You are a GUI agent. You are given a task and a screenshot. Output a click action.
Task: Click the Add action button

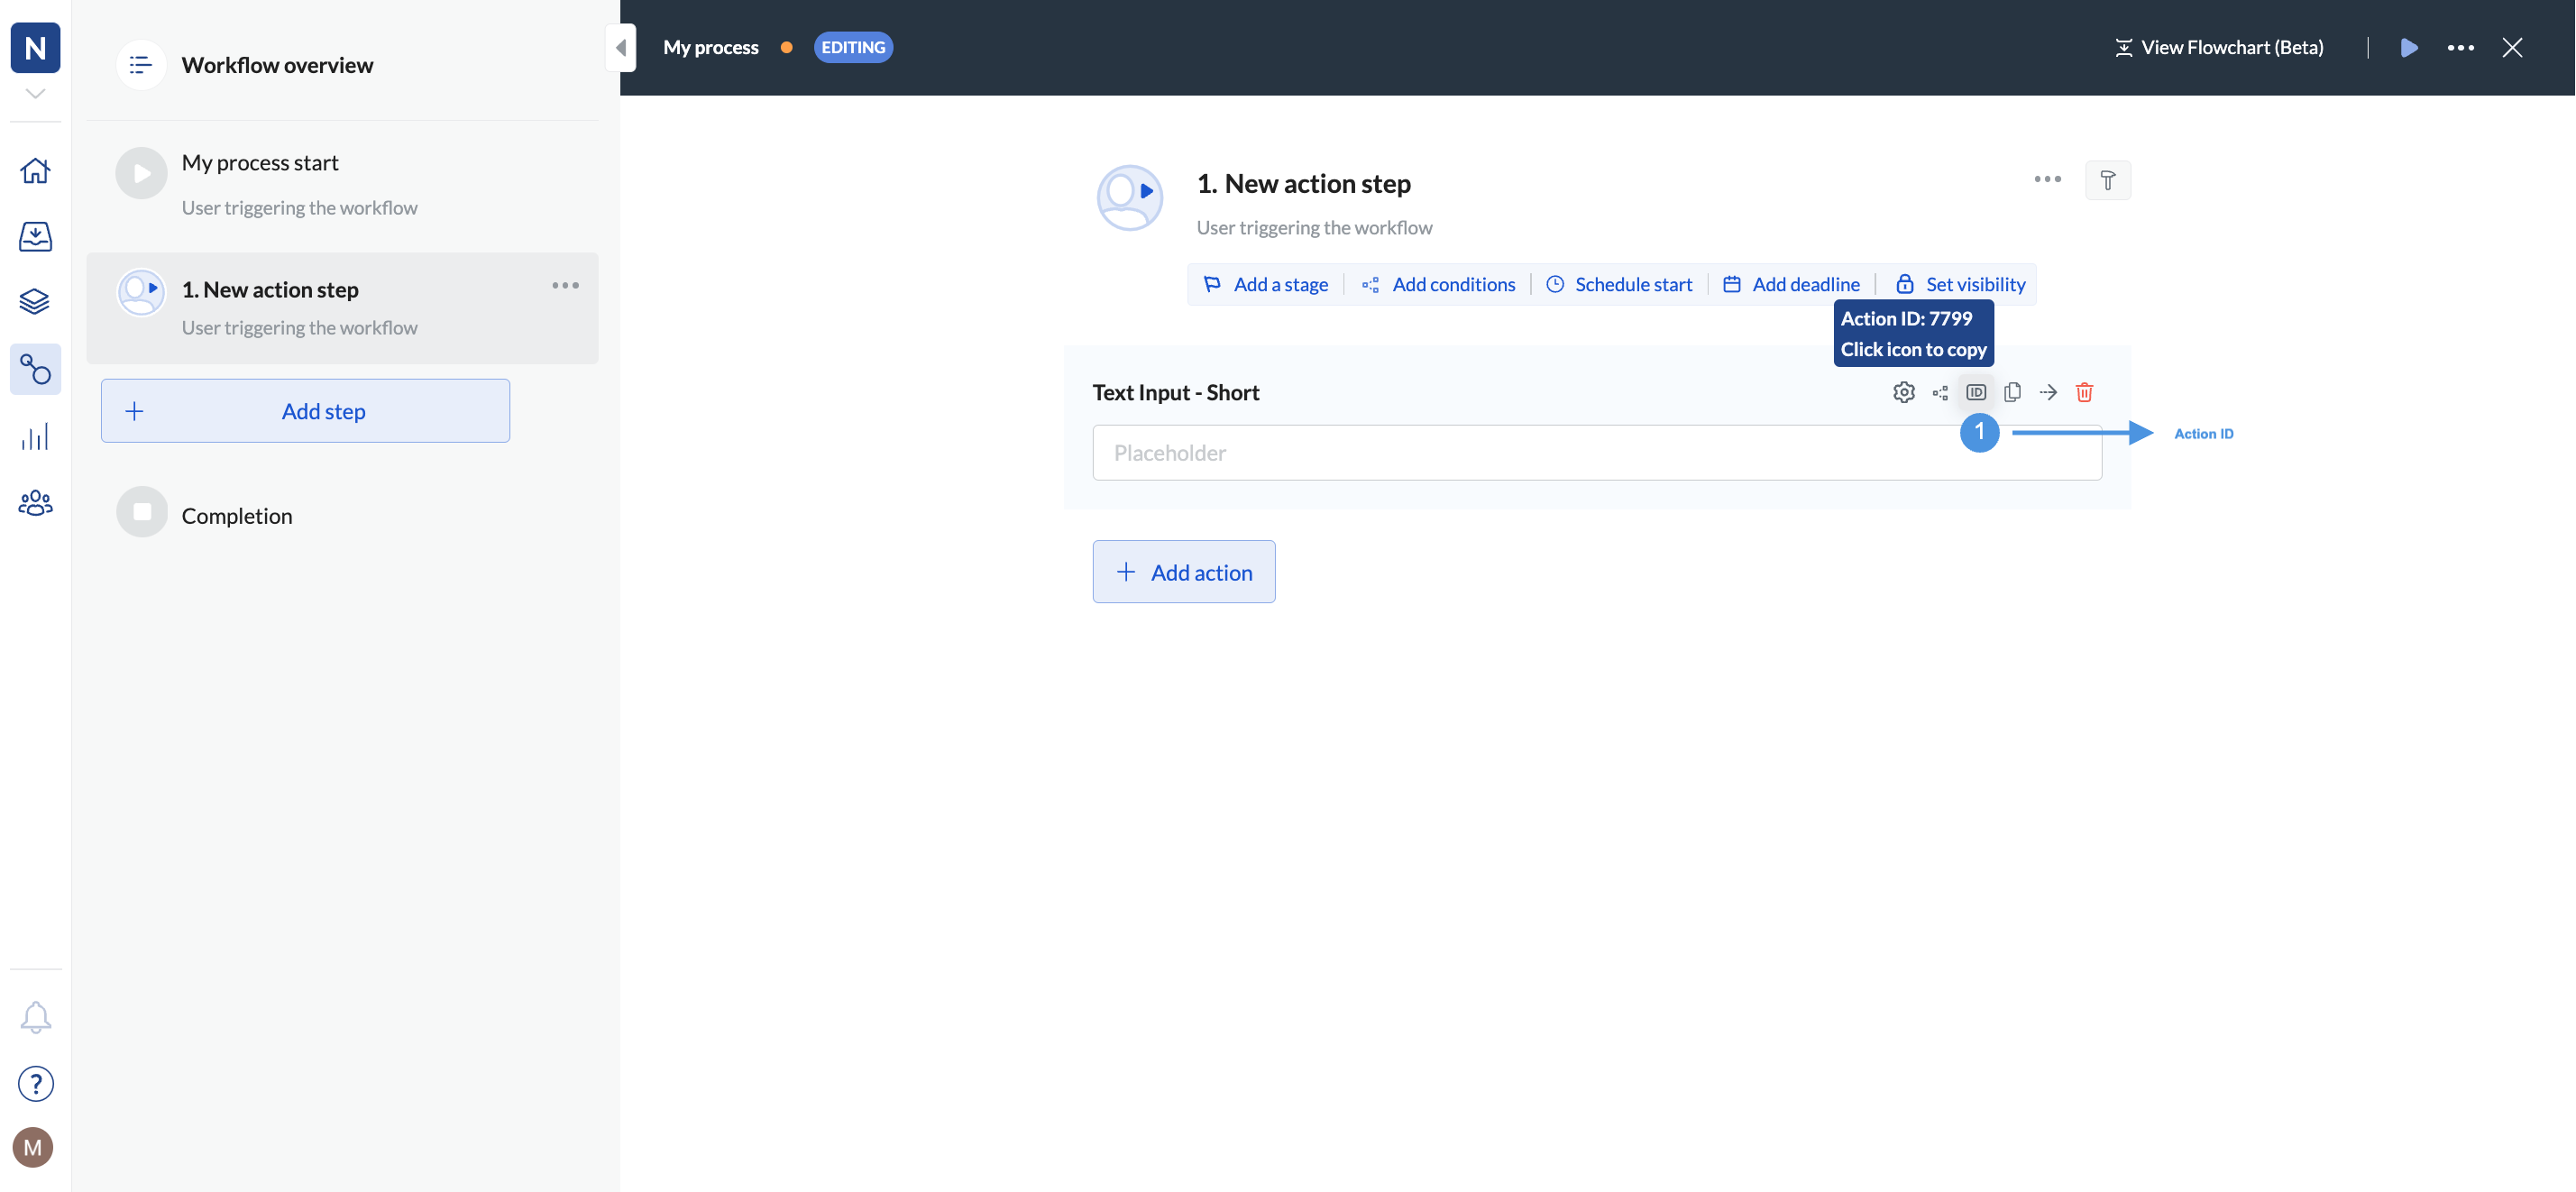[x=1184, y=571]
